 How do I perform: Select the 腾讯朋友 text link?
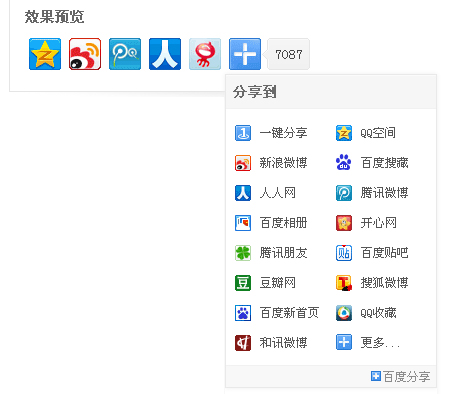coord(283,253)
